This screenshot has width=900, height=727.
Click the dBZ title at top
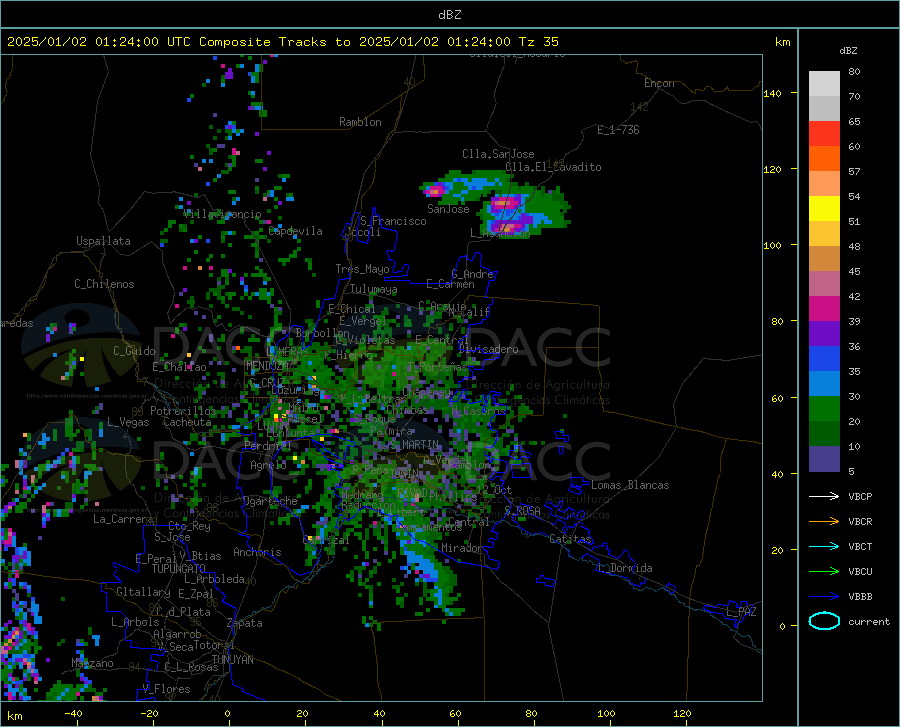pyautogui.click(x=449, y=15)
